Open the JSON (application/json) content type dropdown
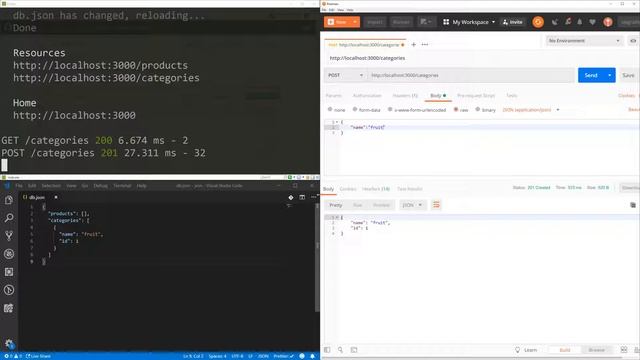Image resolution: width=640 pixels, height=360 pixels. coord(531,110)
